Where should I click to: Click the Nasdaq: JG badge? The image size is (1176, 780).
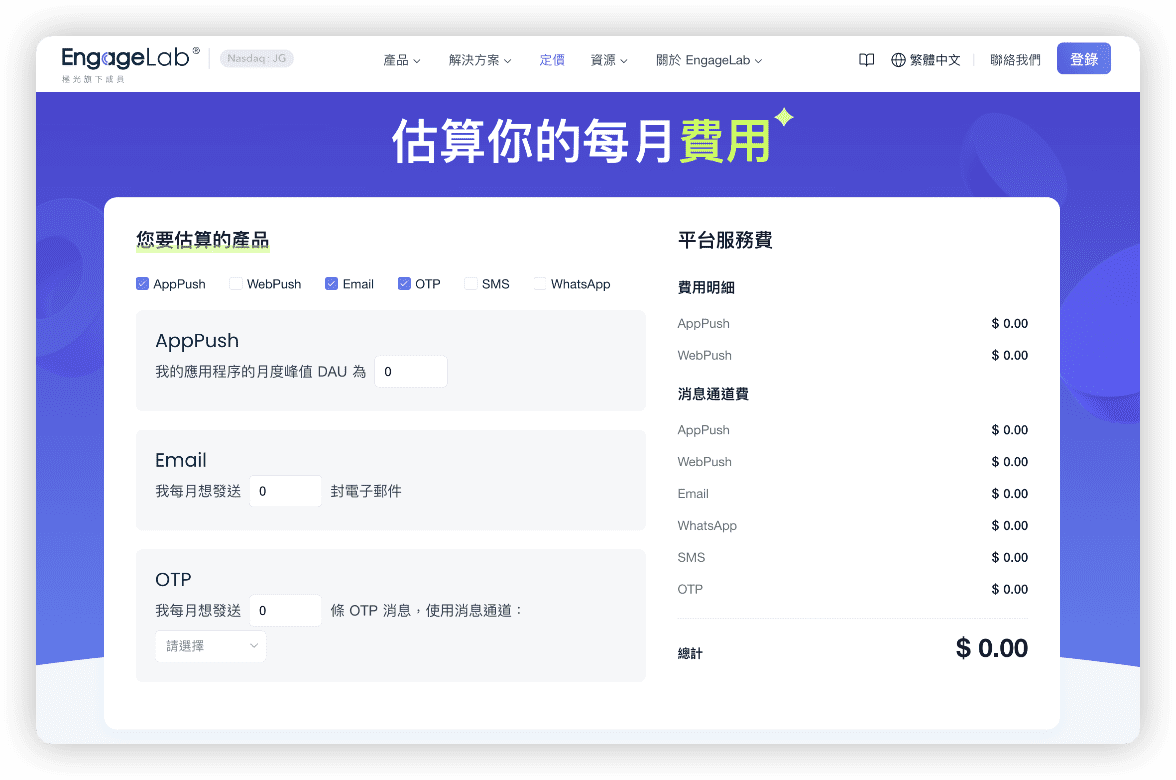point(256,58)
